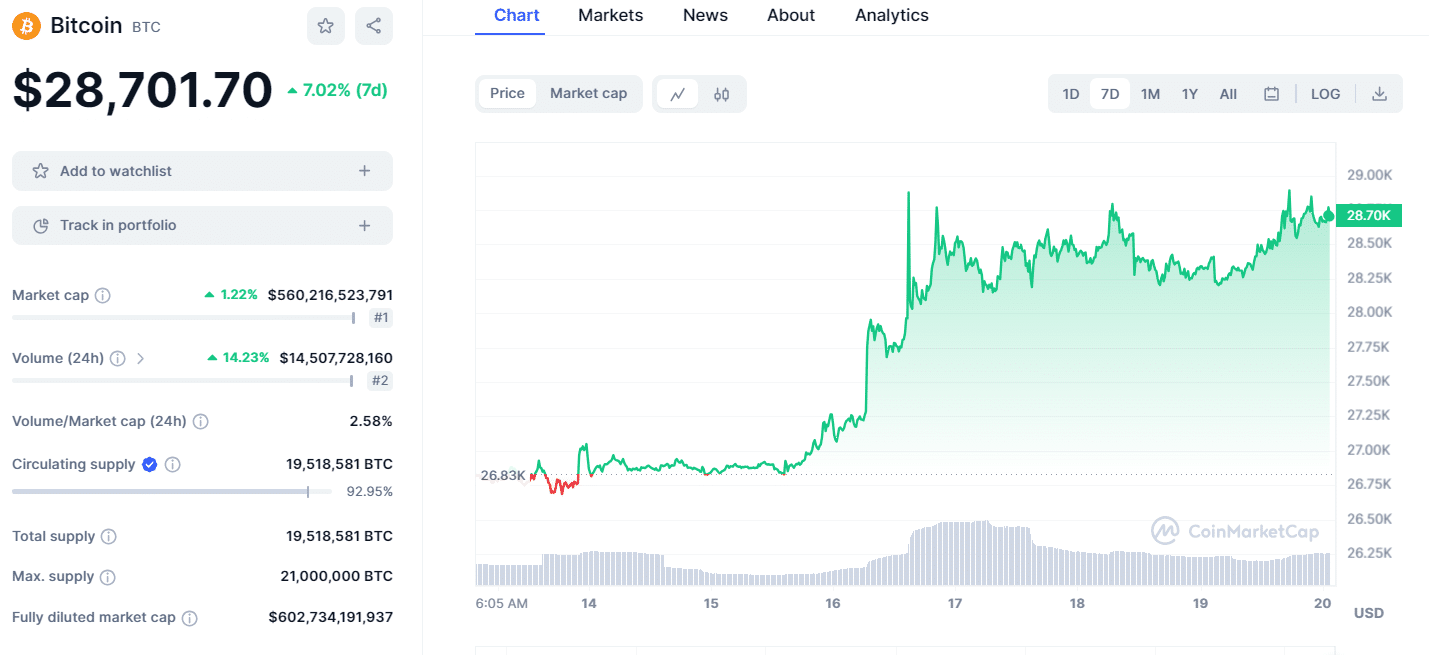This screenshot has height=655, width=1429.
Task: Show info tooltip for Max. supply
Action: [108, 577]
